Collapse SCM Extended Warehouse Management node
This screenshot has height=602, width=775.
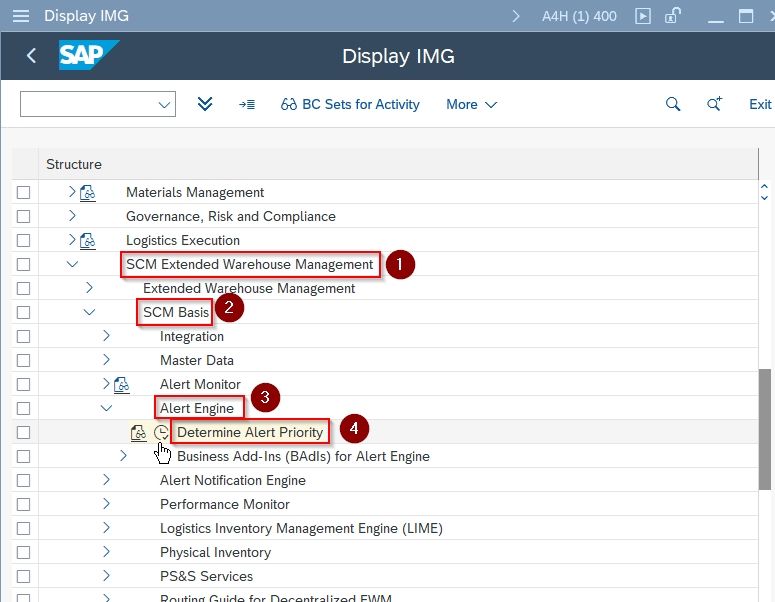pos(72,264)
